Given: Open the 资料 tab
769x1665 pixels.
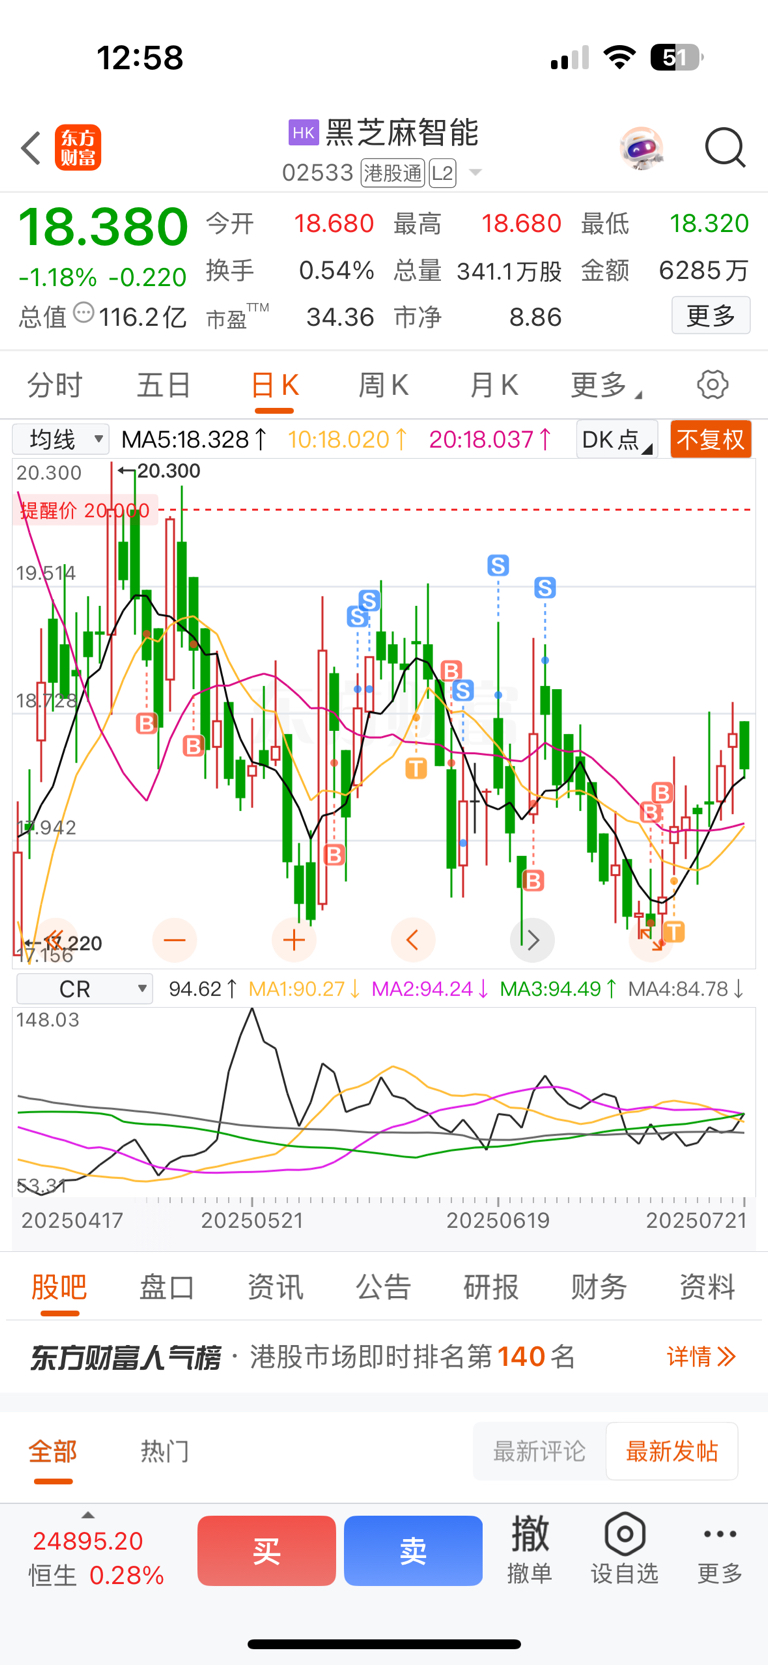Looking at the screenshot, I should (707, 1287).
